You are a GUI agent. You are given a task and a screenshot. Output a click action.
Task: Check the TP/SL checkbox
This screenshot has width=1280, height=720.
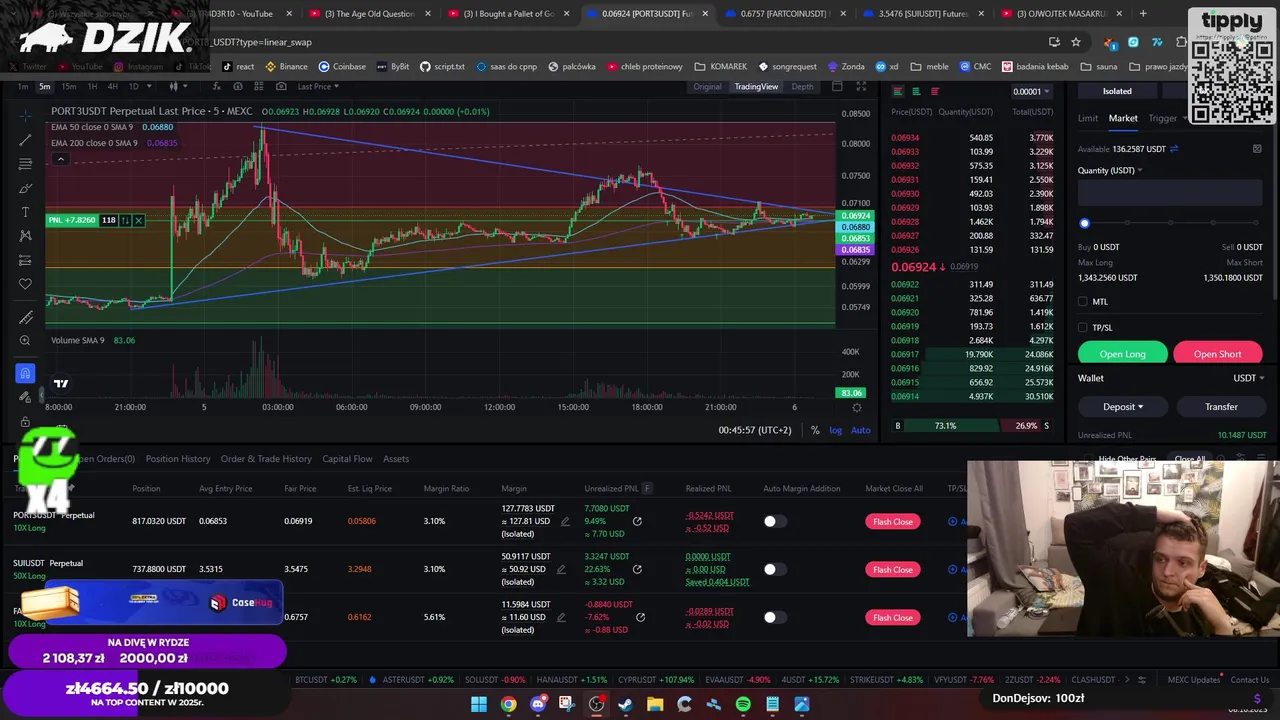pyautogui.click(x=1083, y=327)
